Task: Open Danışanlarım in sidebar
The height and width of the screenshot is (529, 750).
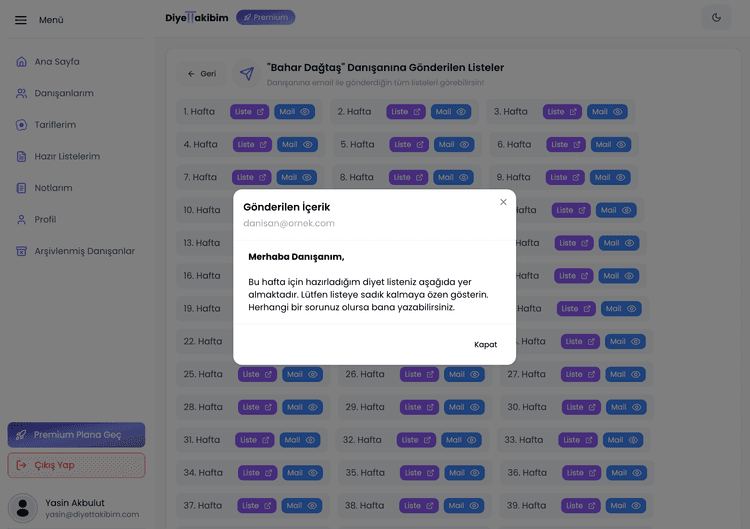Action: (x=63, y=93)
